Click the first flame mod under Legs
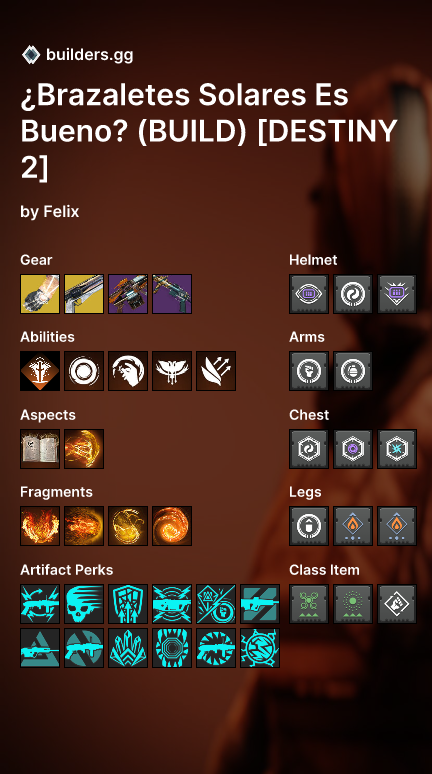This screenshot has width=432, height=774. (x=353, y=526)
